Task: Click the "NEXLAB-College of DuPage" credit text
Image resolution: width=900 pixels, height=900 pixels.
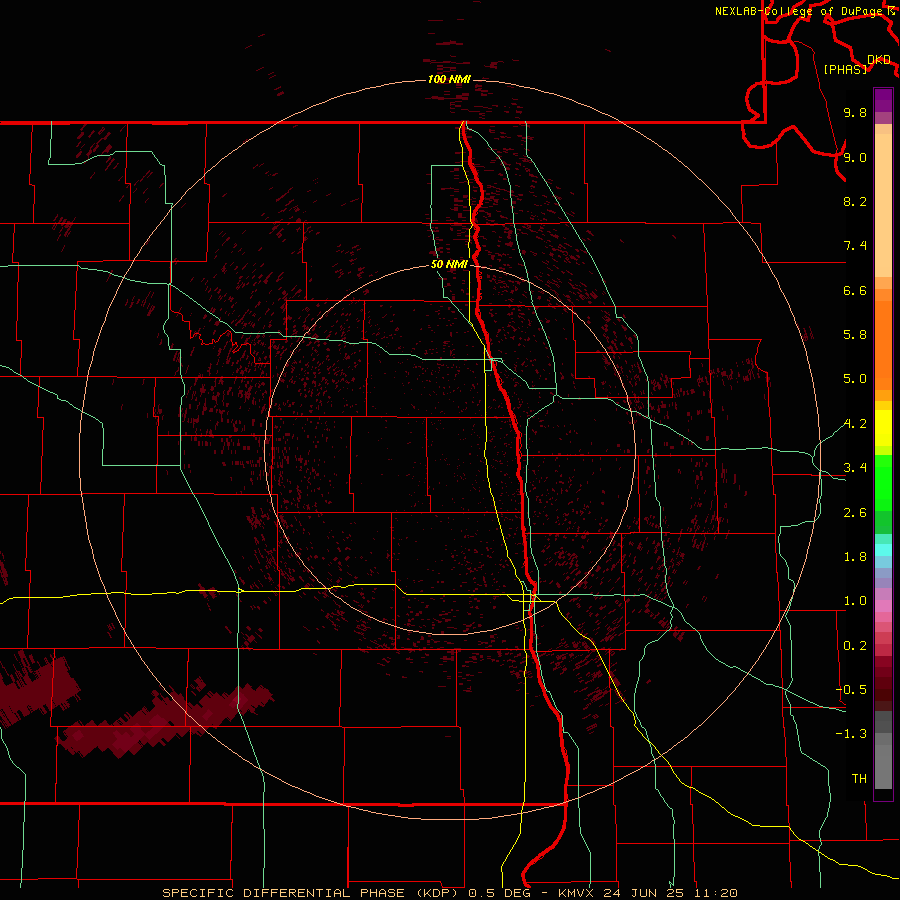Action: [x=798, y=11]
